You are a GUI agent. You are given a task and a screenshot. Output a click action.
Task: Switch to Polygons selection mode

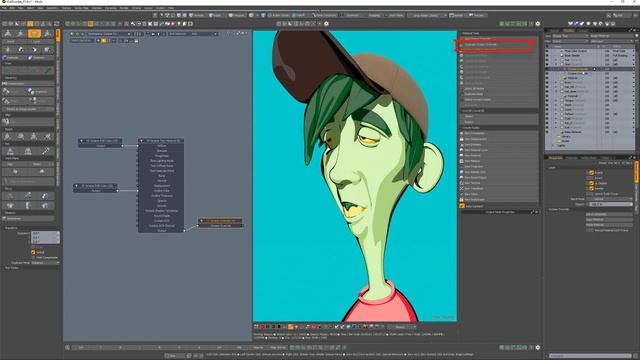coord(236,15)
